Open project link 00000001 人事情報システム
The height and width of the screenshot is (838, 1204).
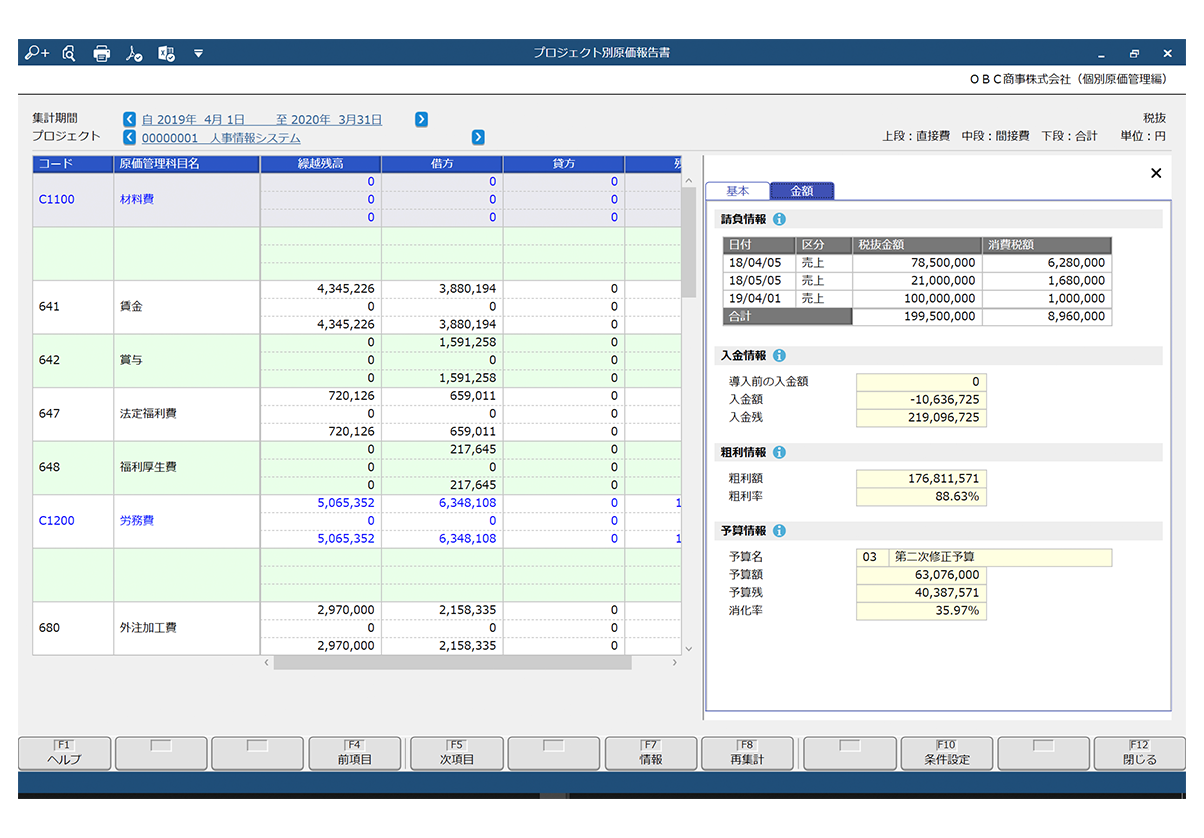[x=220, y=138]
